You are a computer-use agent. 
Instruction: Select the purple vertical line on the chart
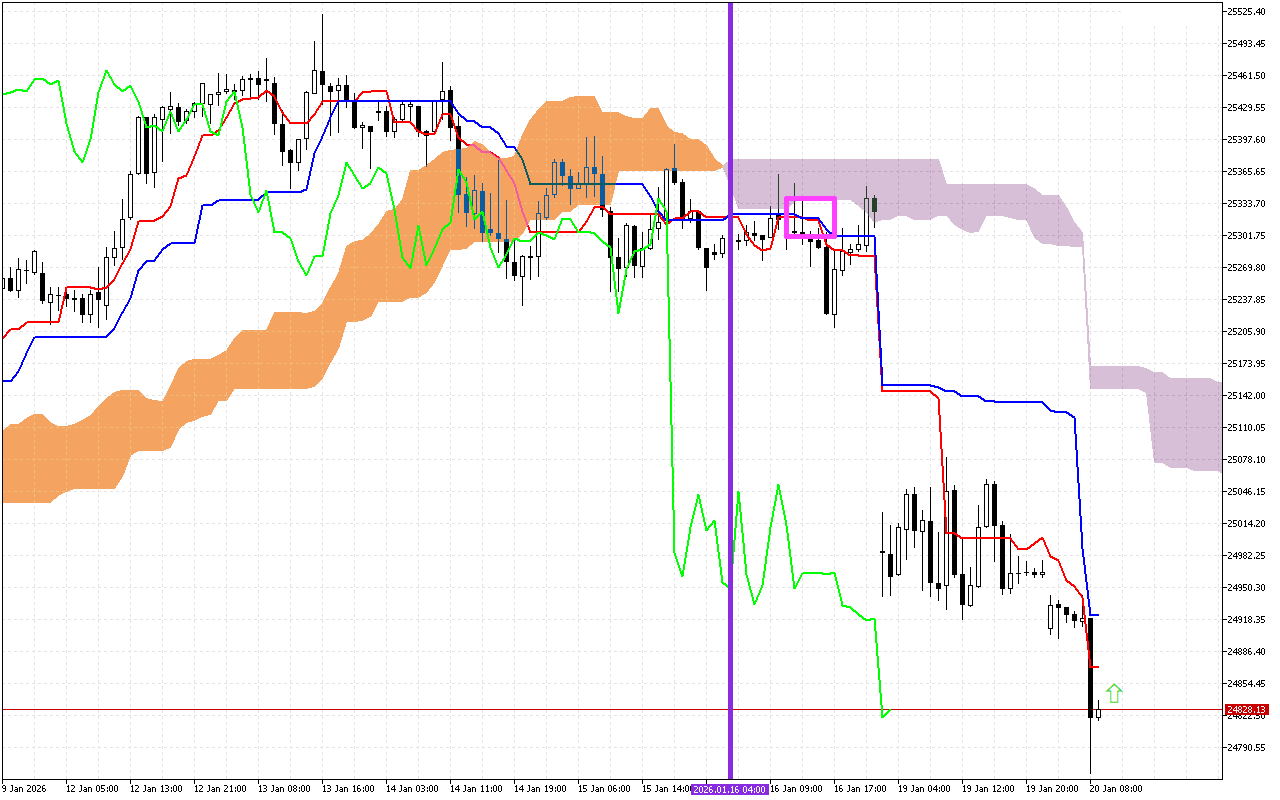pyautogui.click(x=730, y=400)
